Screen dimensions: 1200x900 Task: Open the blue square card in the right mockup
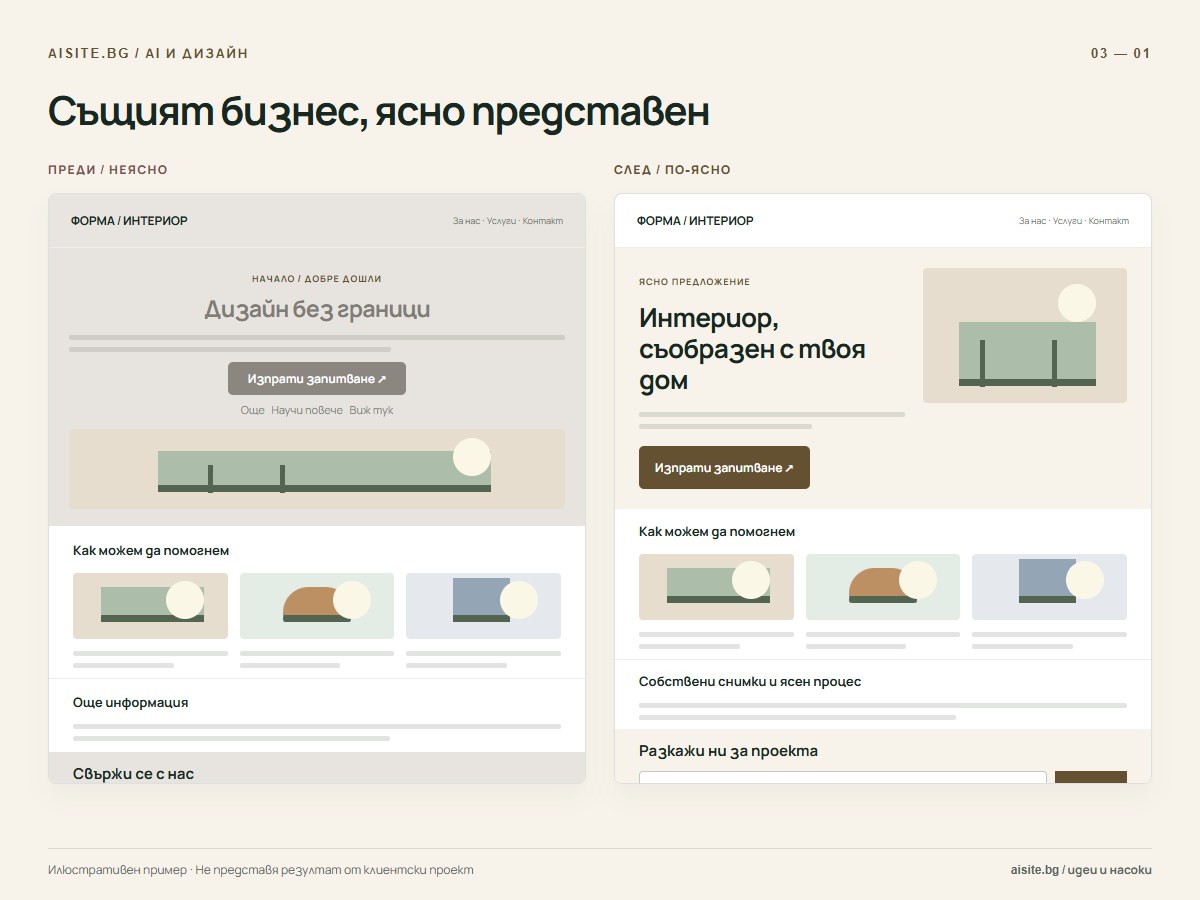pyautogui.click(x=1049, y=587)
